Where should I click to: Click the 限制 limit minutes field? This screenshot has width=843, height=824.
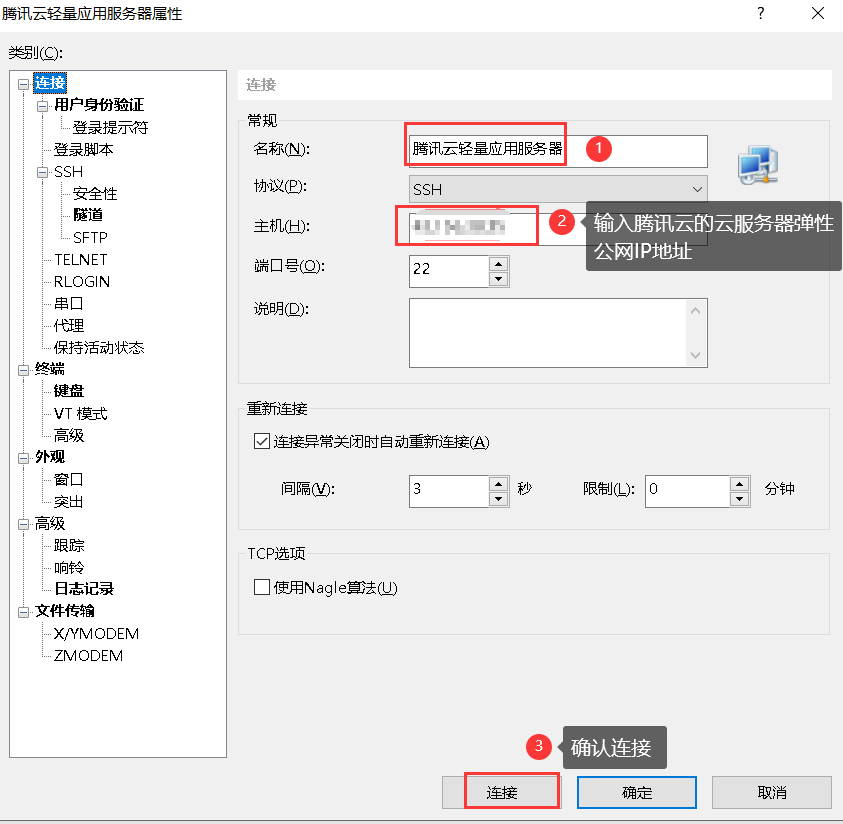click(688, 491)
